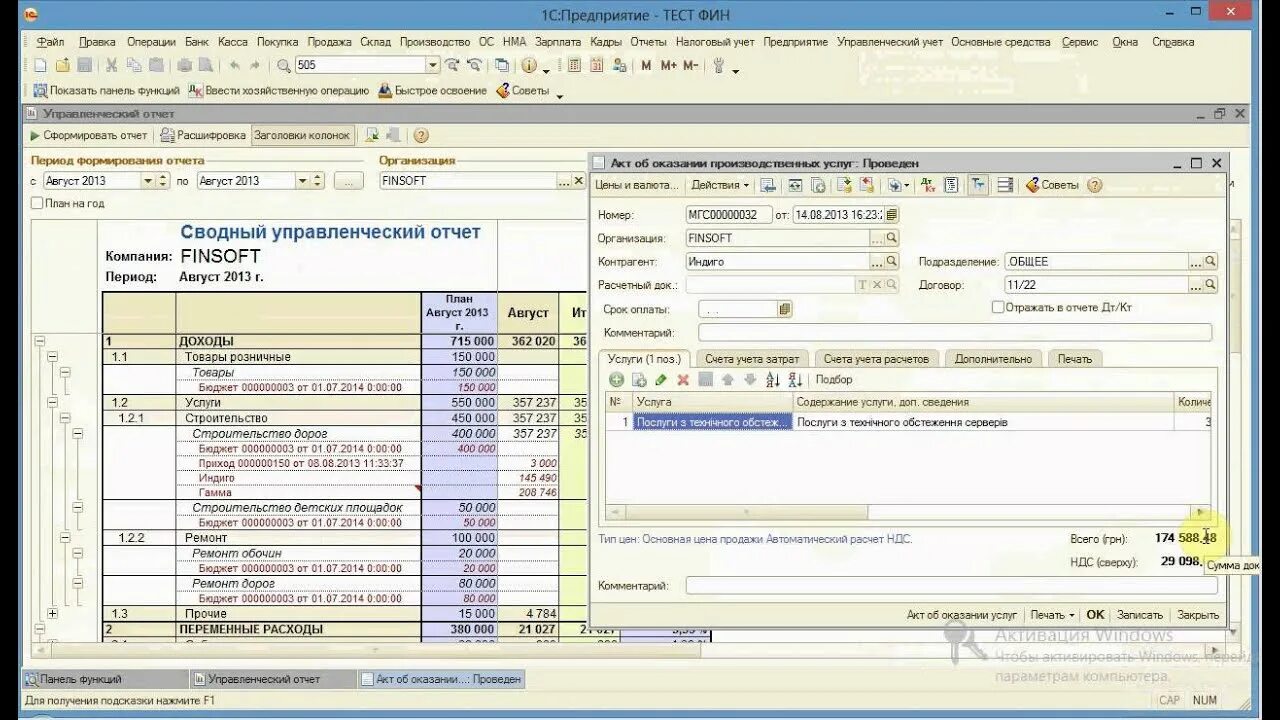Toggle План на год checkbox

point(37,203)
